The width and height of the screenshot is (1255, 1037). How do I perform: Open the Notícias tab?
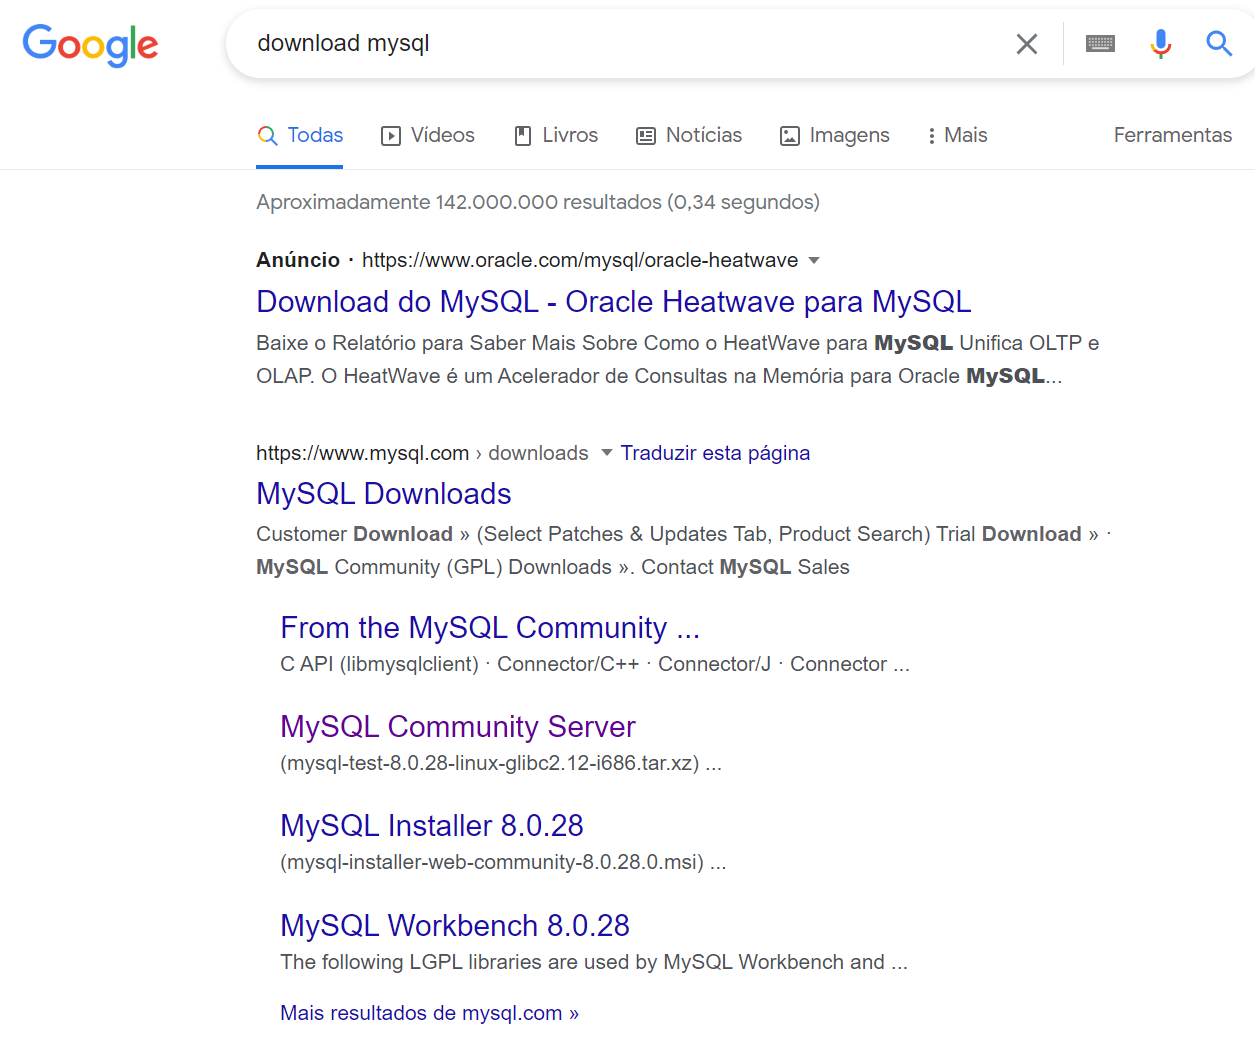click(x=689, y=135)
